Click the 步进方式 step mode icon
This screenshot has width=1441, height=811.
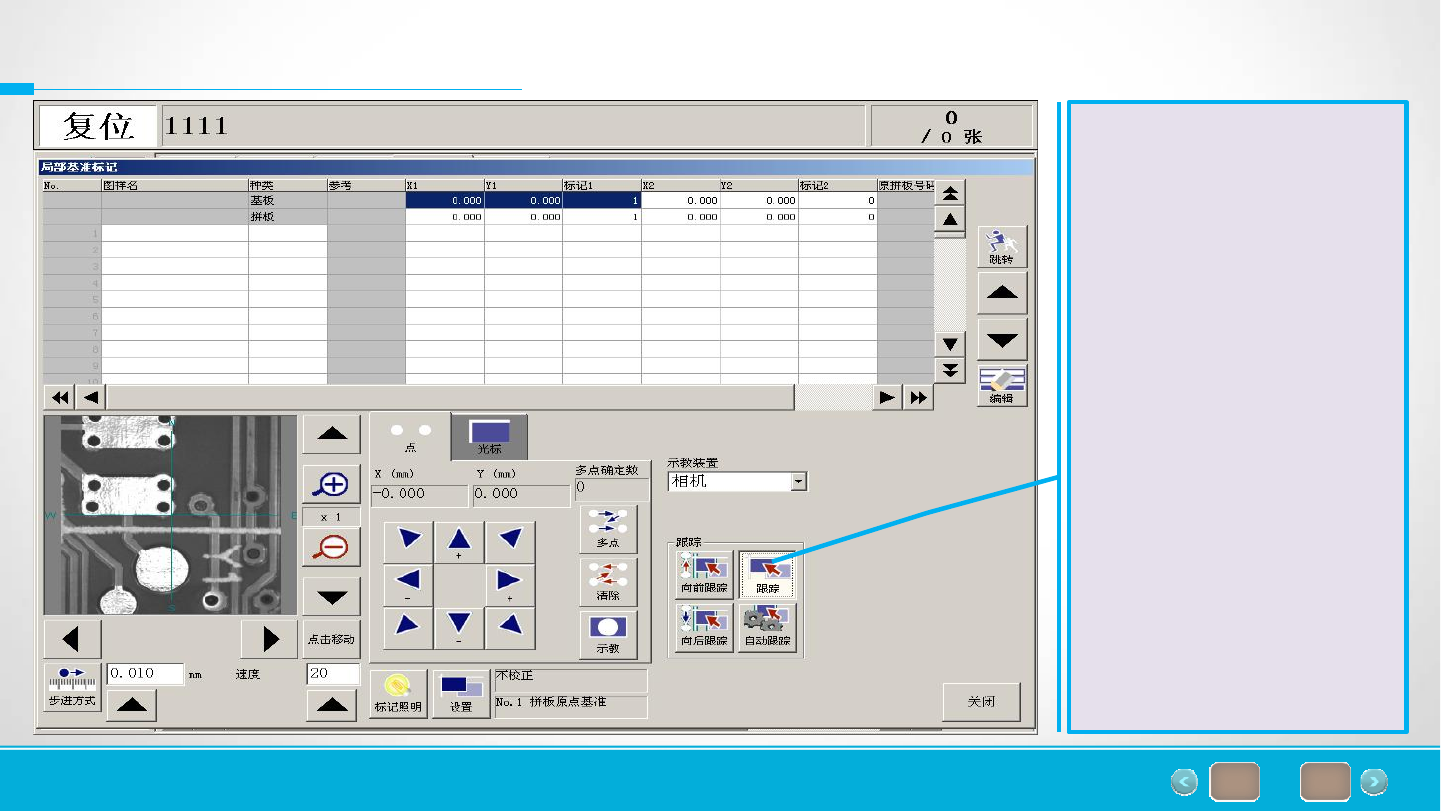tap(72, 686)
